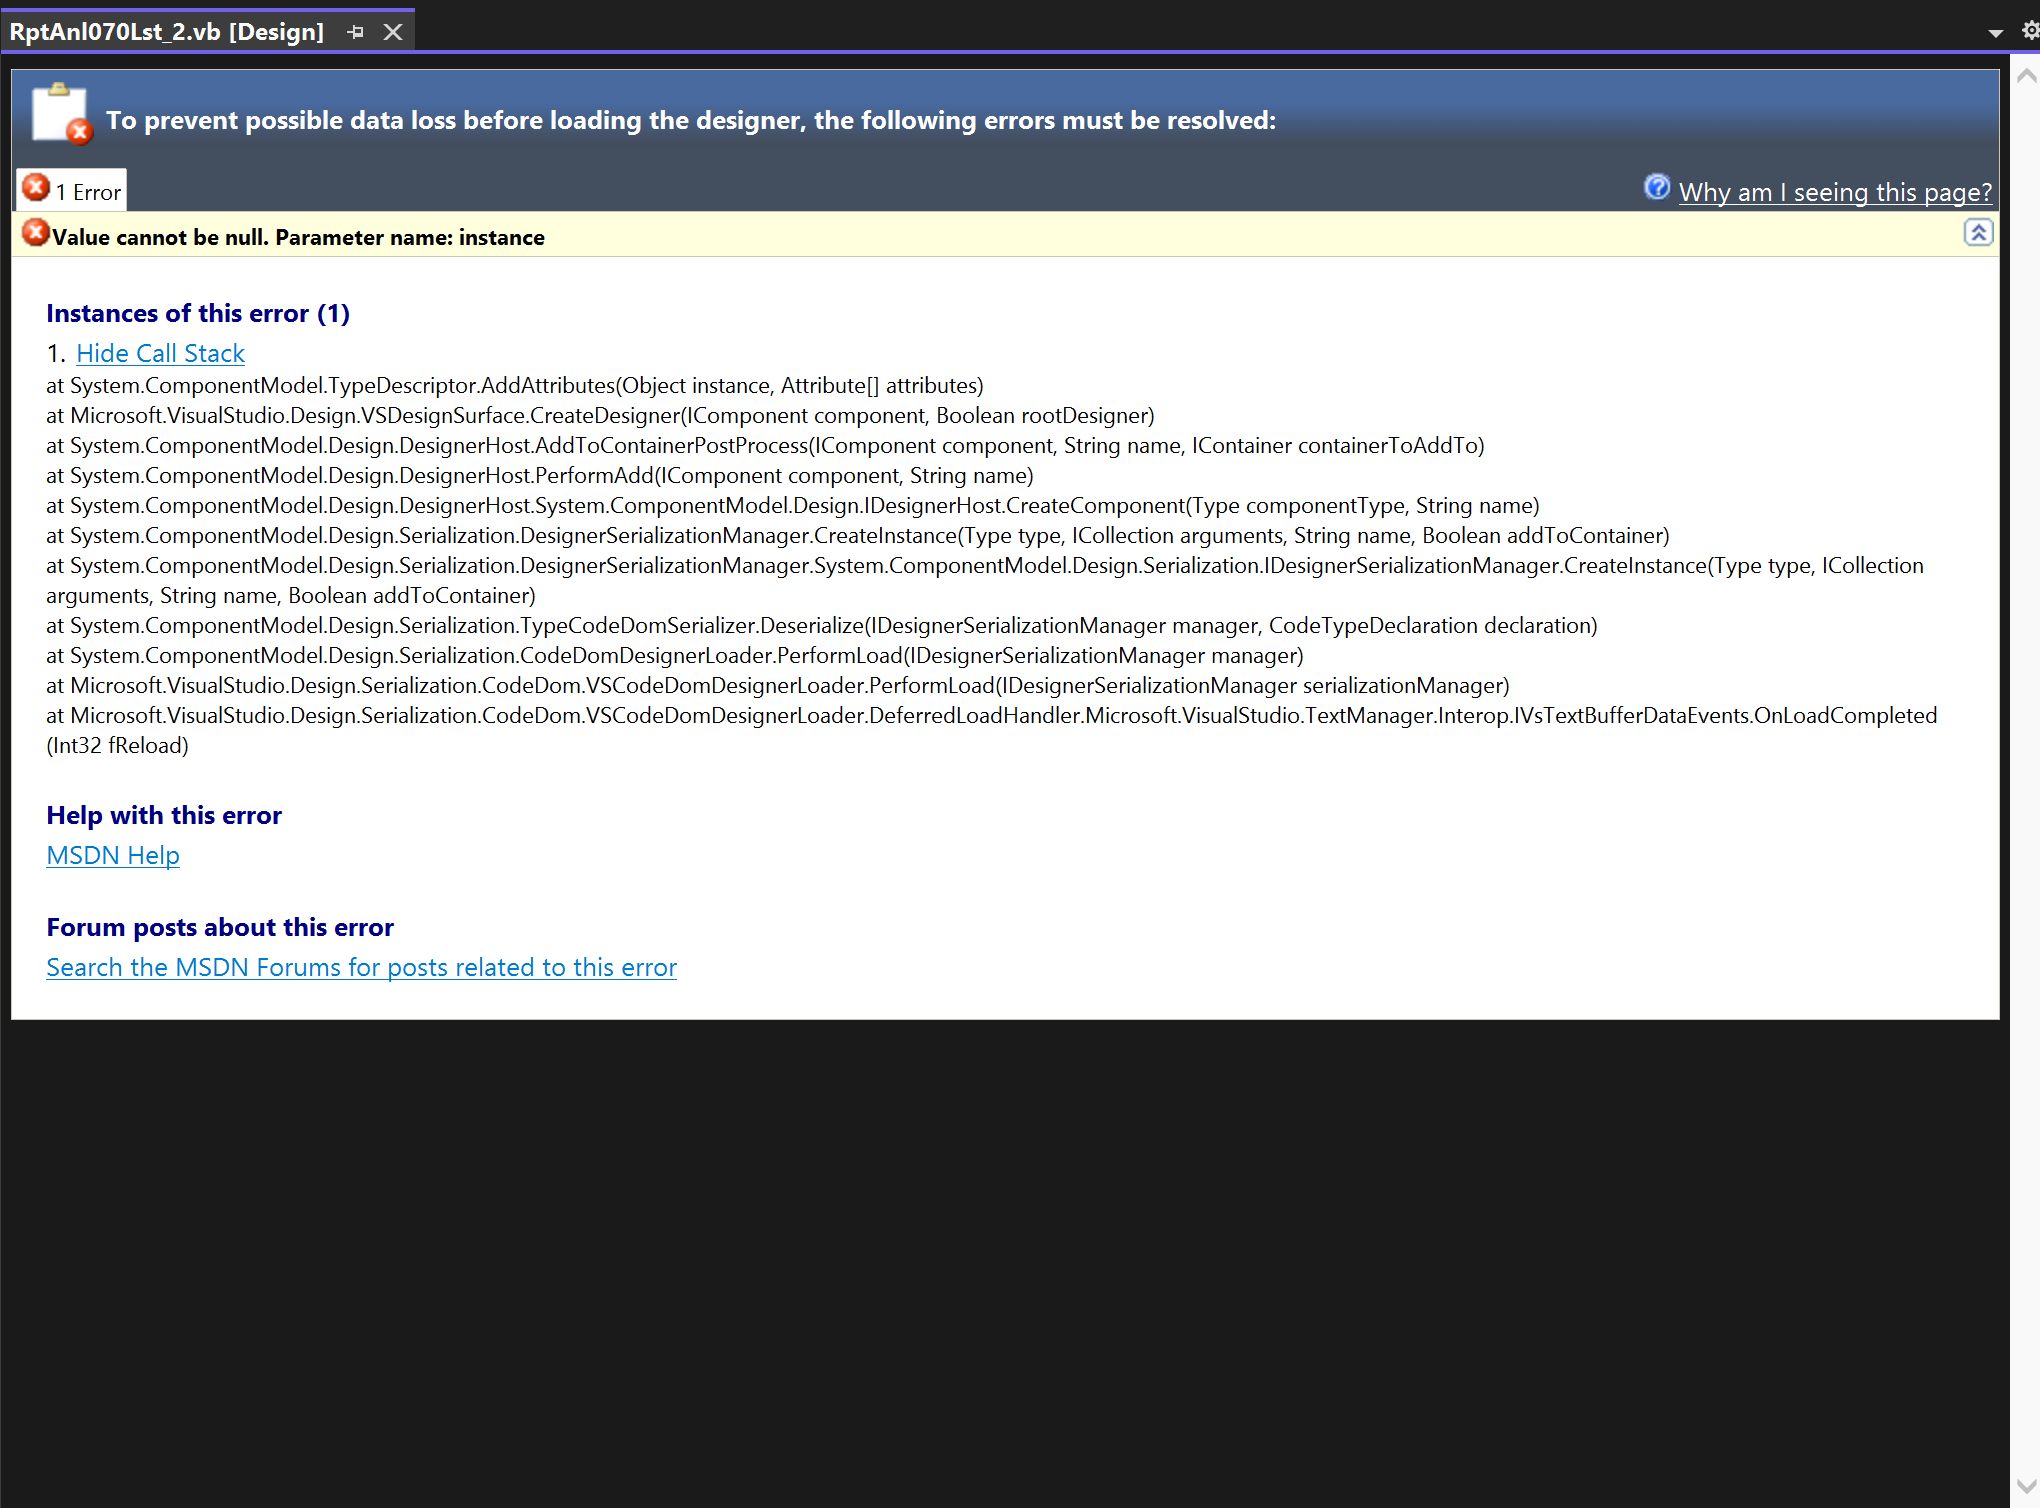Hide Call Stack for error instance

[x=160, y=353]
